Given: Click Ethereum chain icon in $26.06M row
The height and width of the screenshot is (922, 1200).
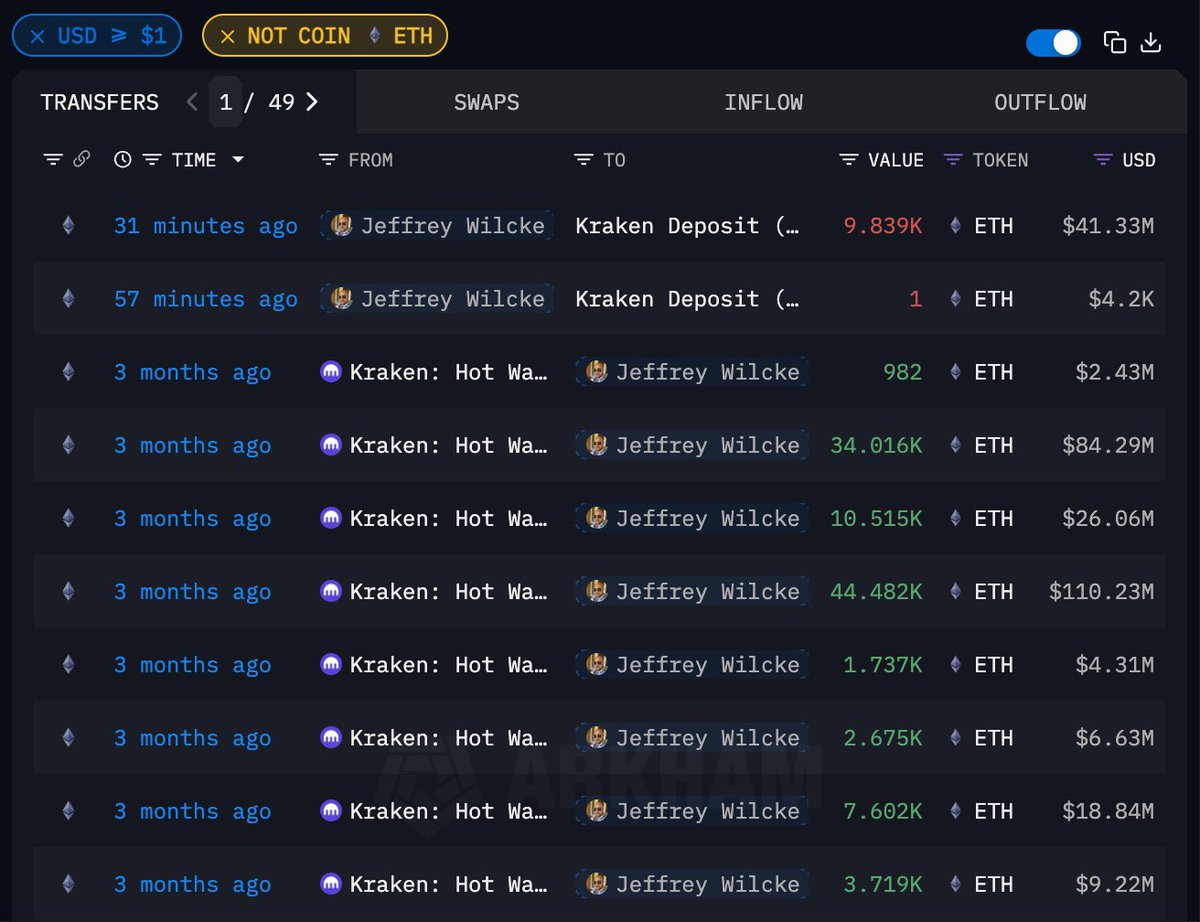Looking at the screenshot, I should [68, 518].
